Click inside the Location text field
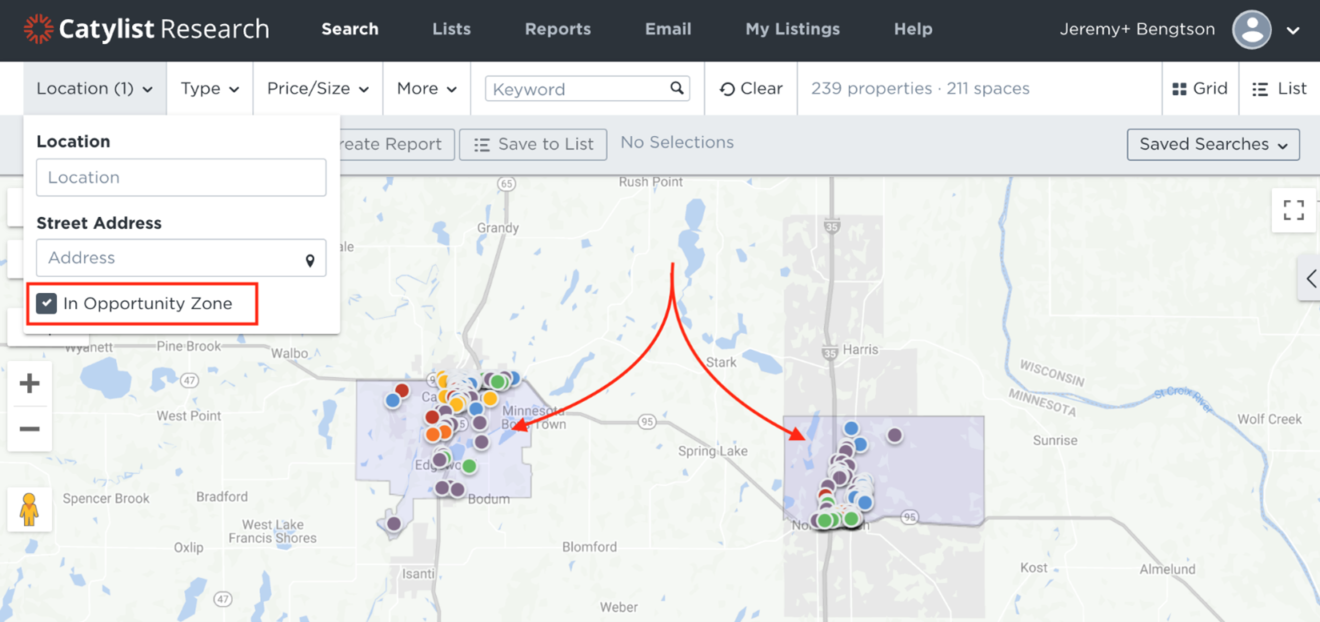The image size is (1320, 622). [x=181, y=177]
